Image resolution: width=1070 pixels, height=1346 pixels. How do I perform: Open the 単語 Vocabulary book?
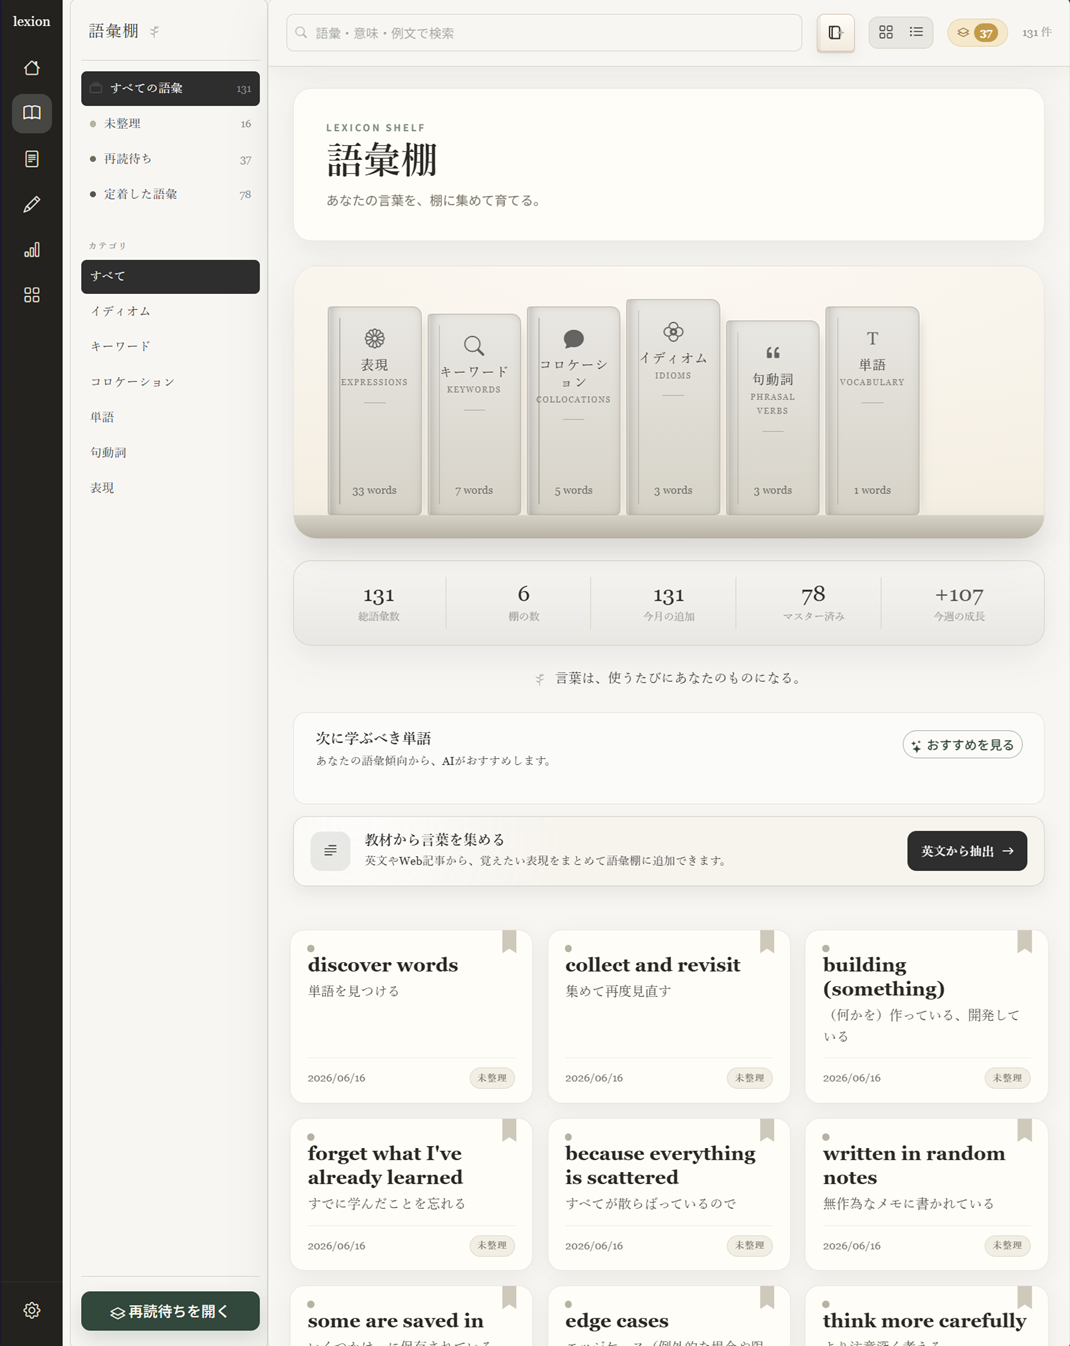point(872,411)
